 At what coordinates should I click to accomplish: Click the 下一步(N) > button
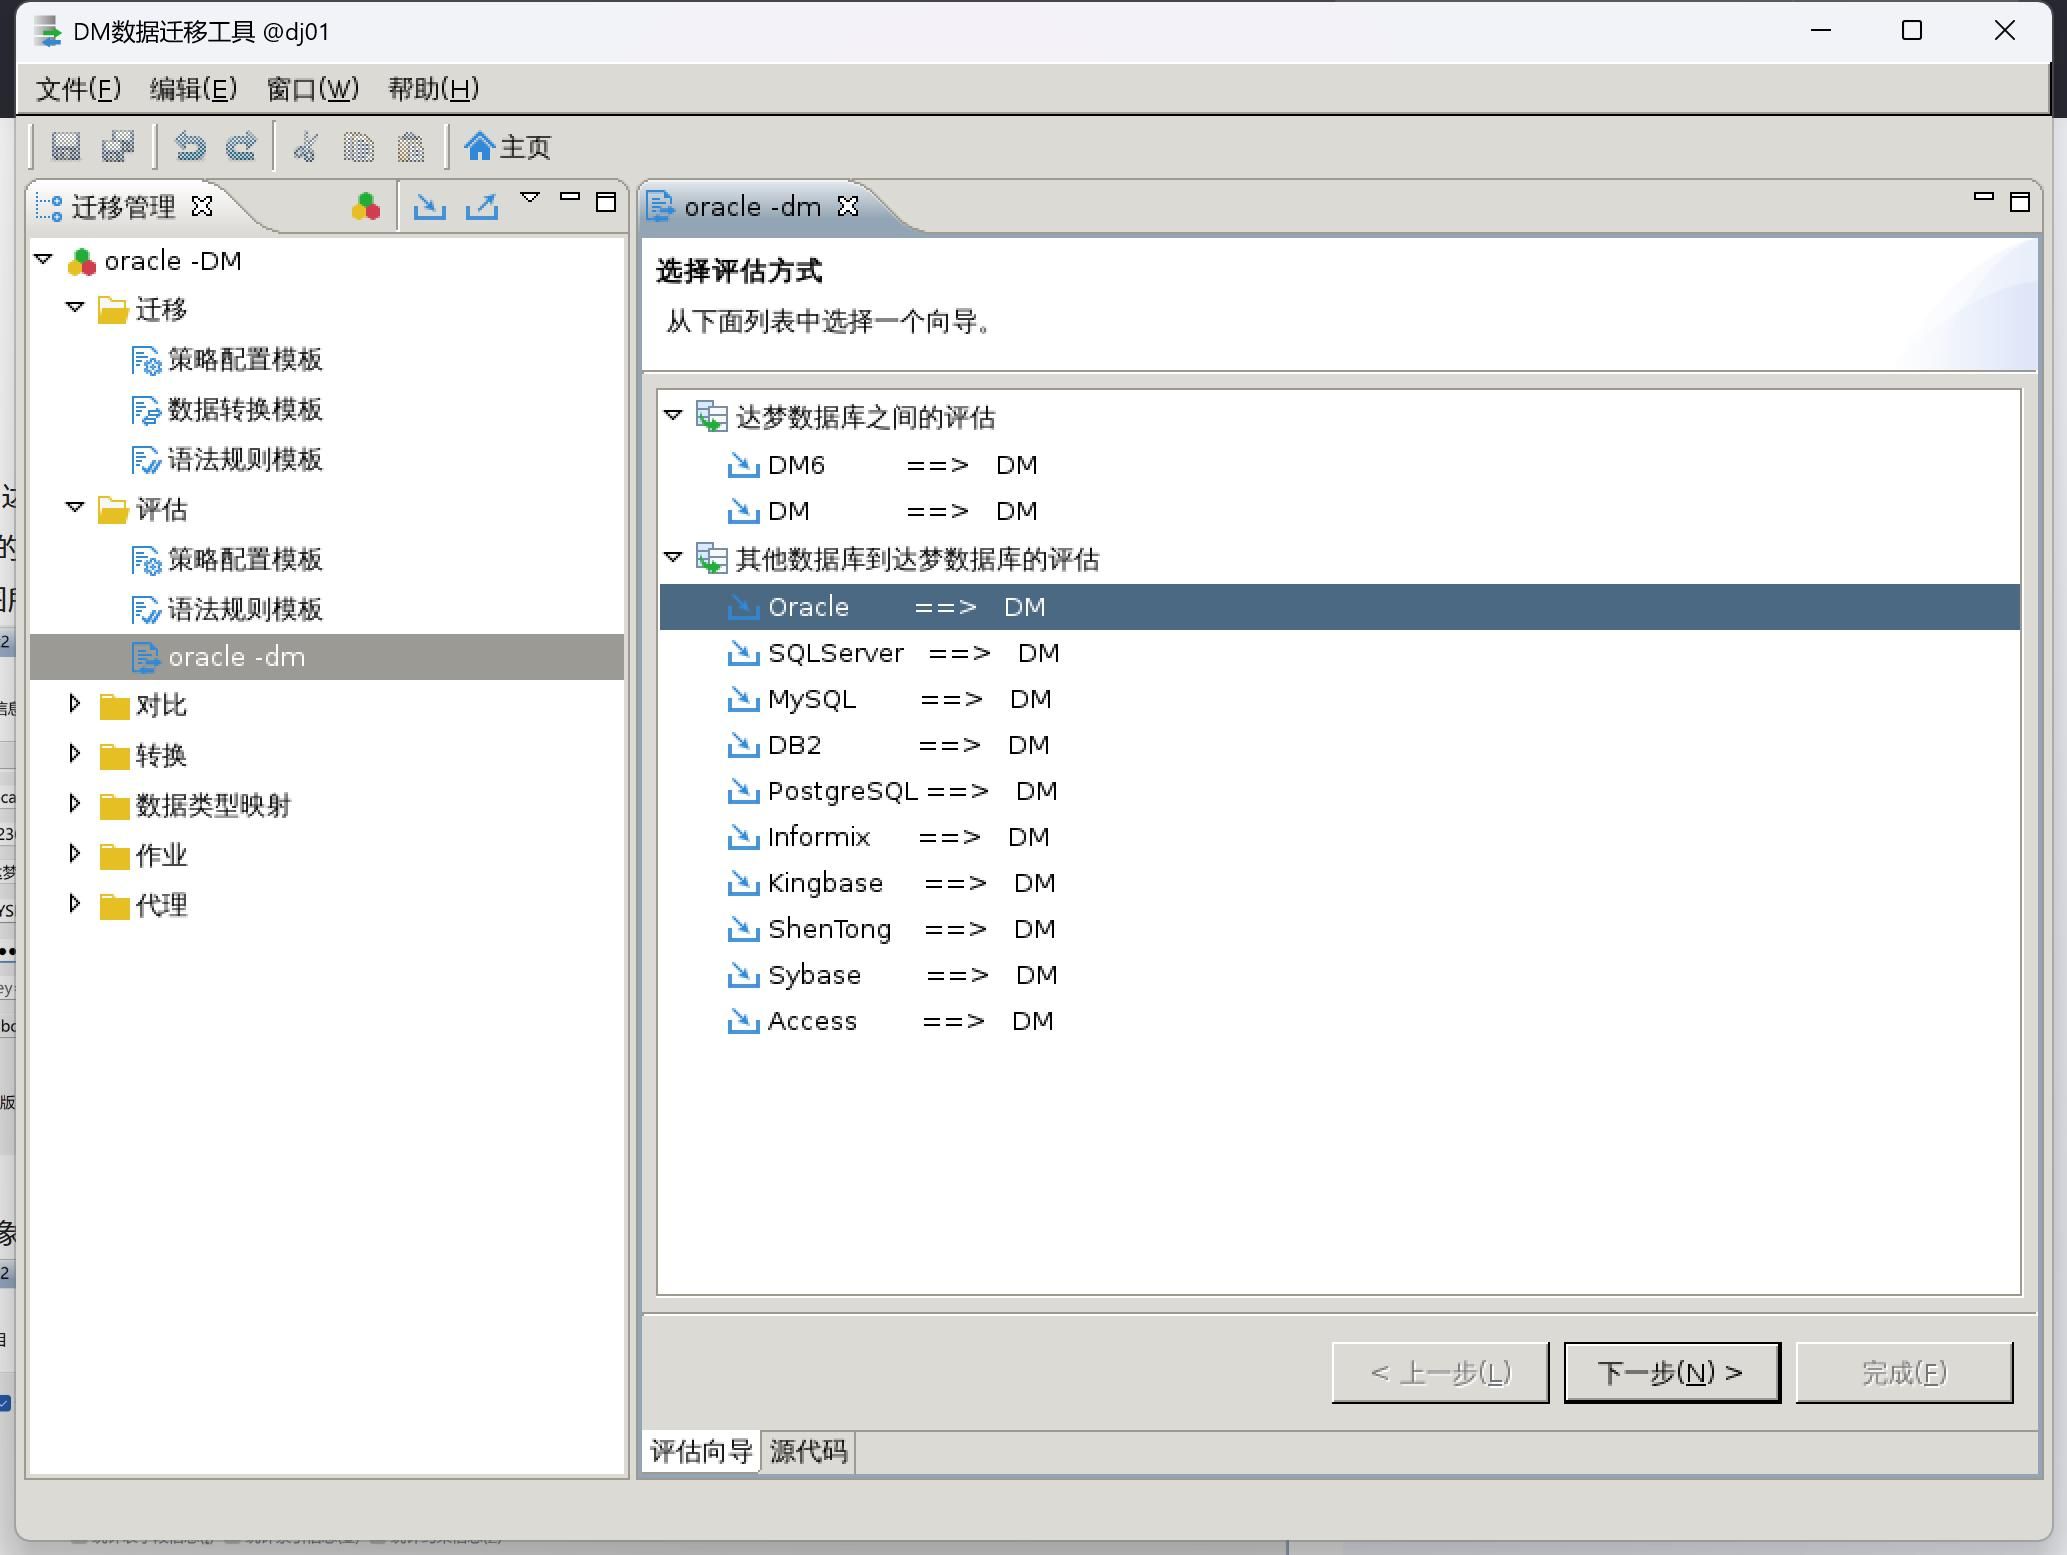(x=1671, y=1372)
